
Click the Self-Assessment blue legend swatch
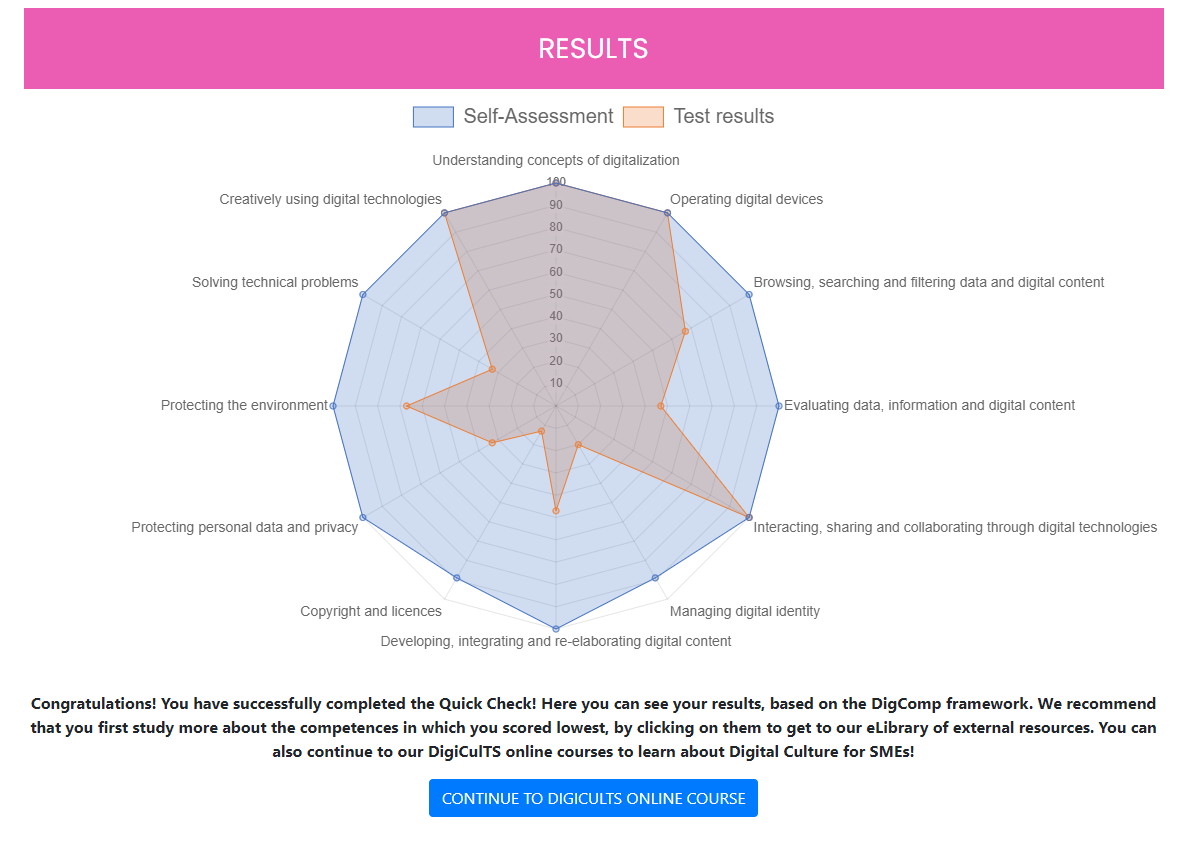point(433,116)
